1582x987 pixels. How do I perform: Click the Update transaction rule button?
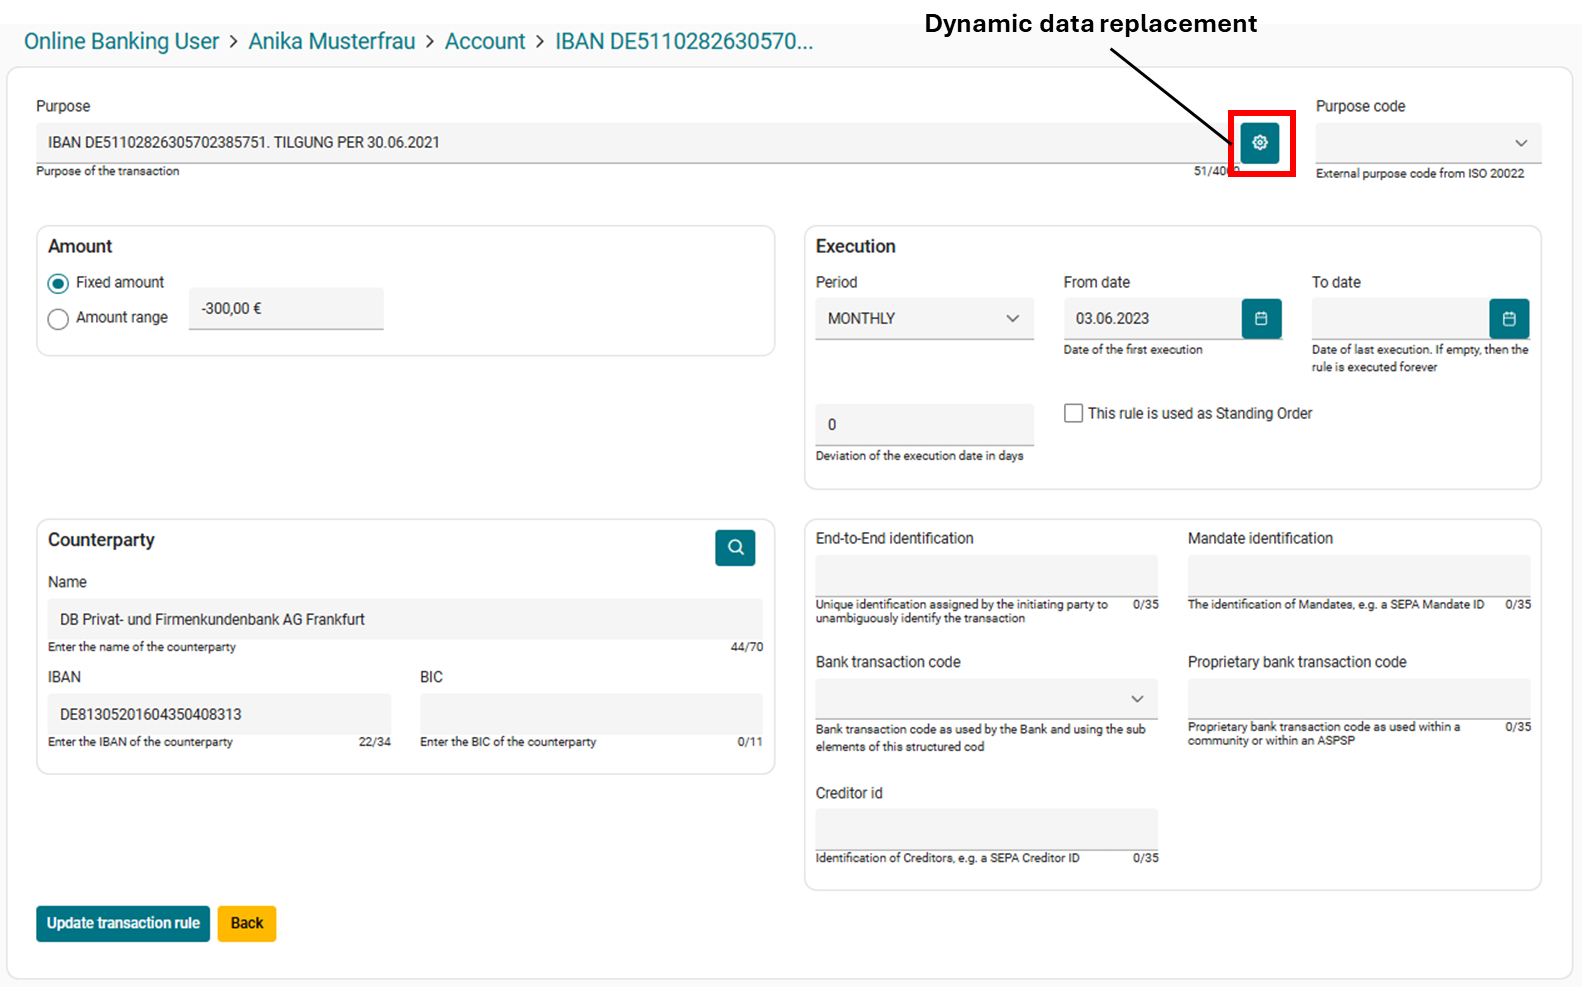coord(123,923)
